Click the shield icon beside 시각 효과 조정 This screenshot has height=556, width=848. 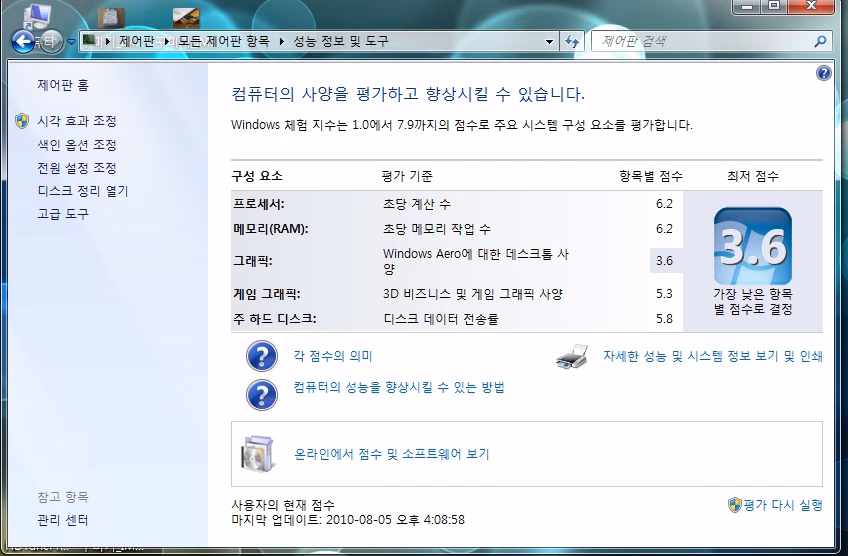pyautogui.click(x=22, y=121)
